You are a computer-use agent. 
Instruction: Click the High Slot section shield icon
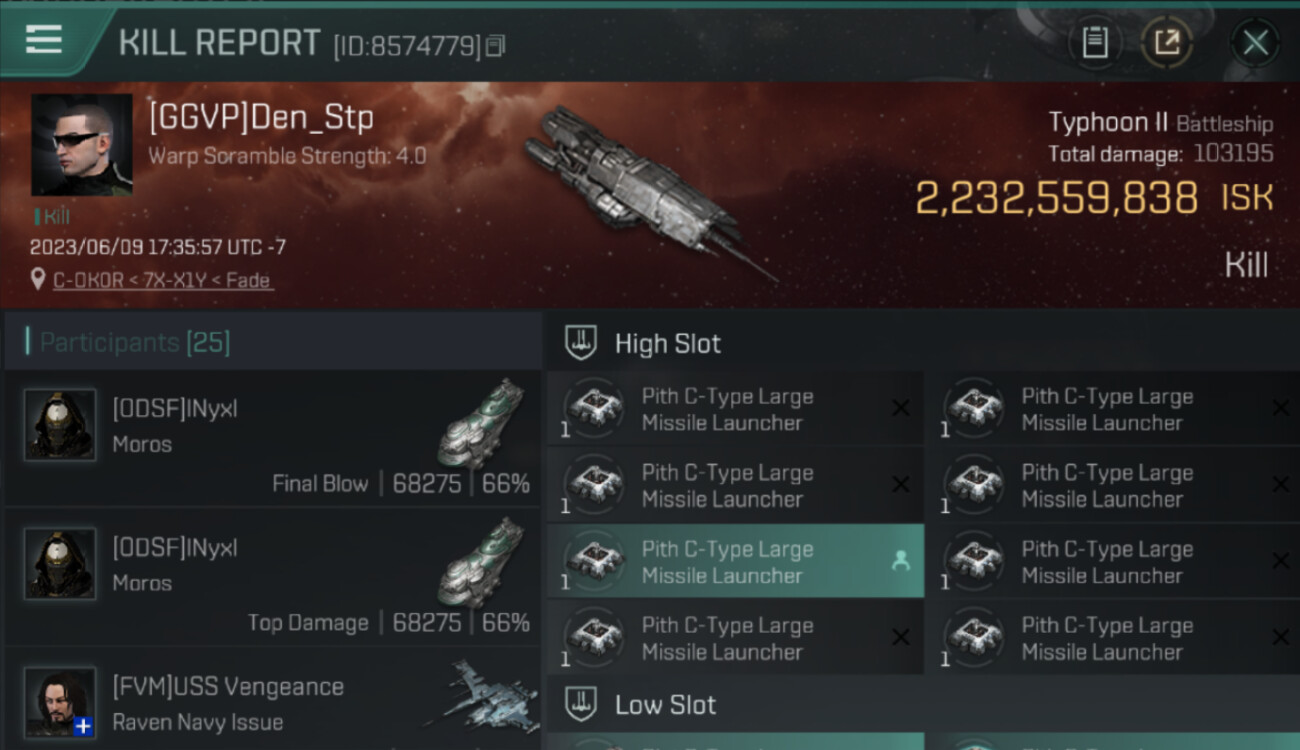pyautogui.click(x=581, y=343)
